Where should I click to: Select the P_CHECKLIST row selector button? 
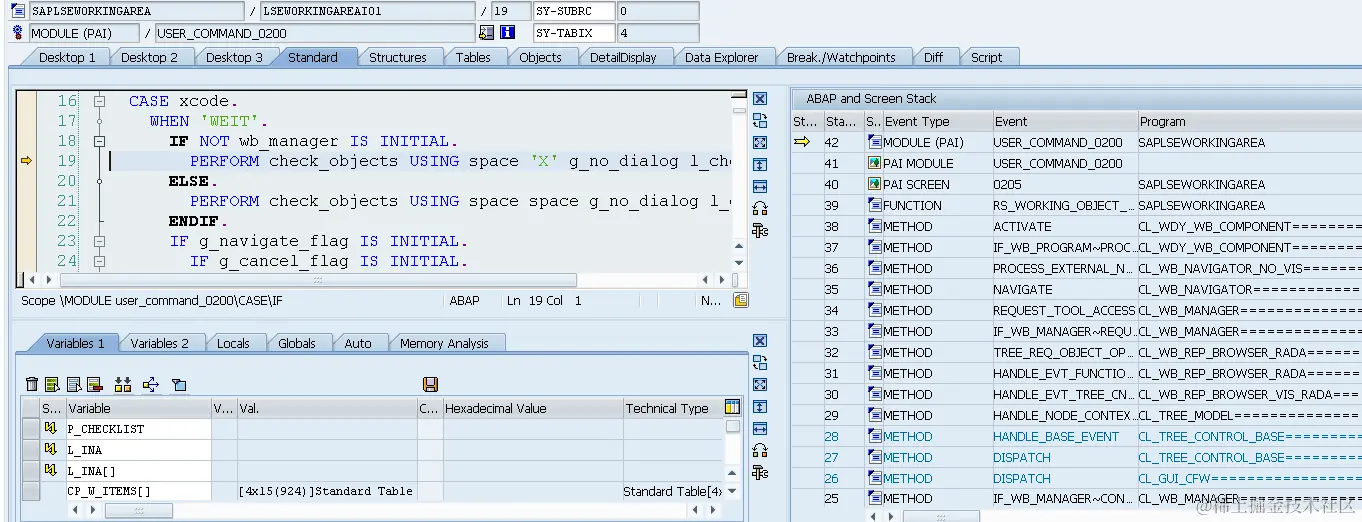tap(31, 429)
